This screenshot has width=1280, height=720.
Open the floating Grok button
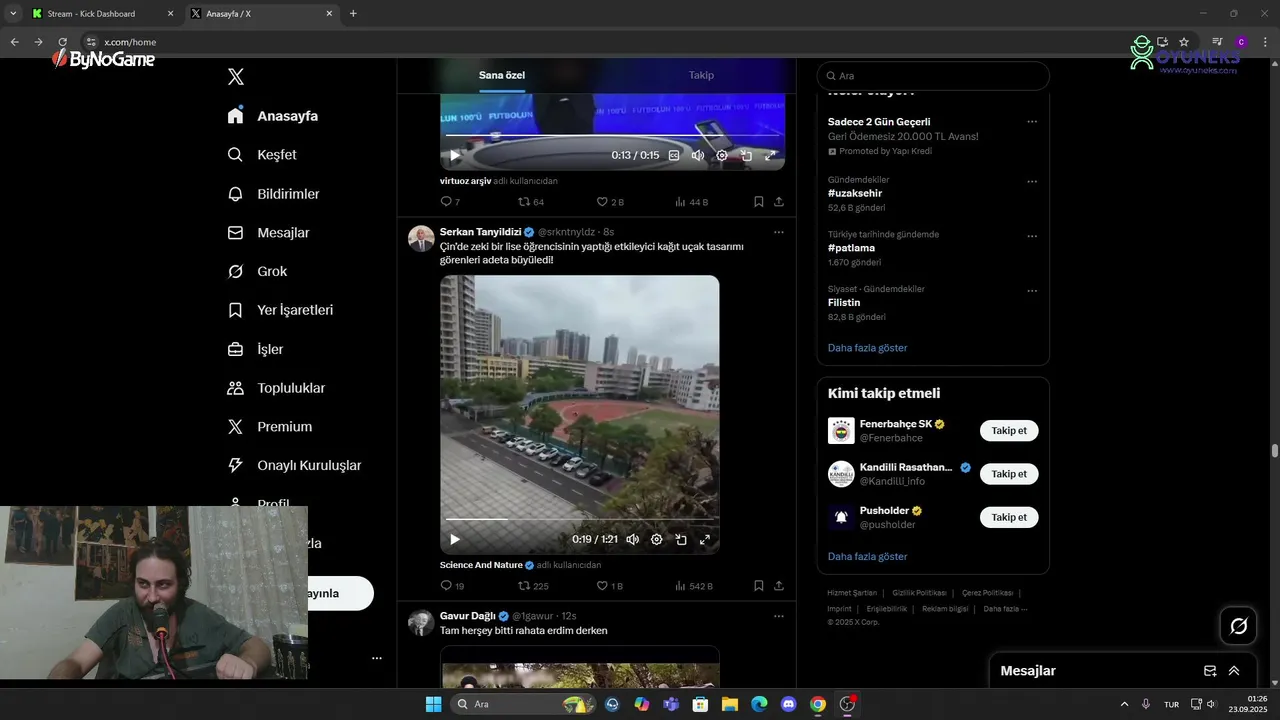pos(1239,626)
